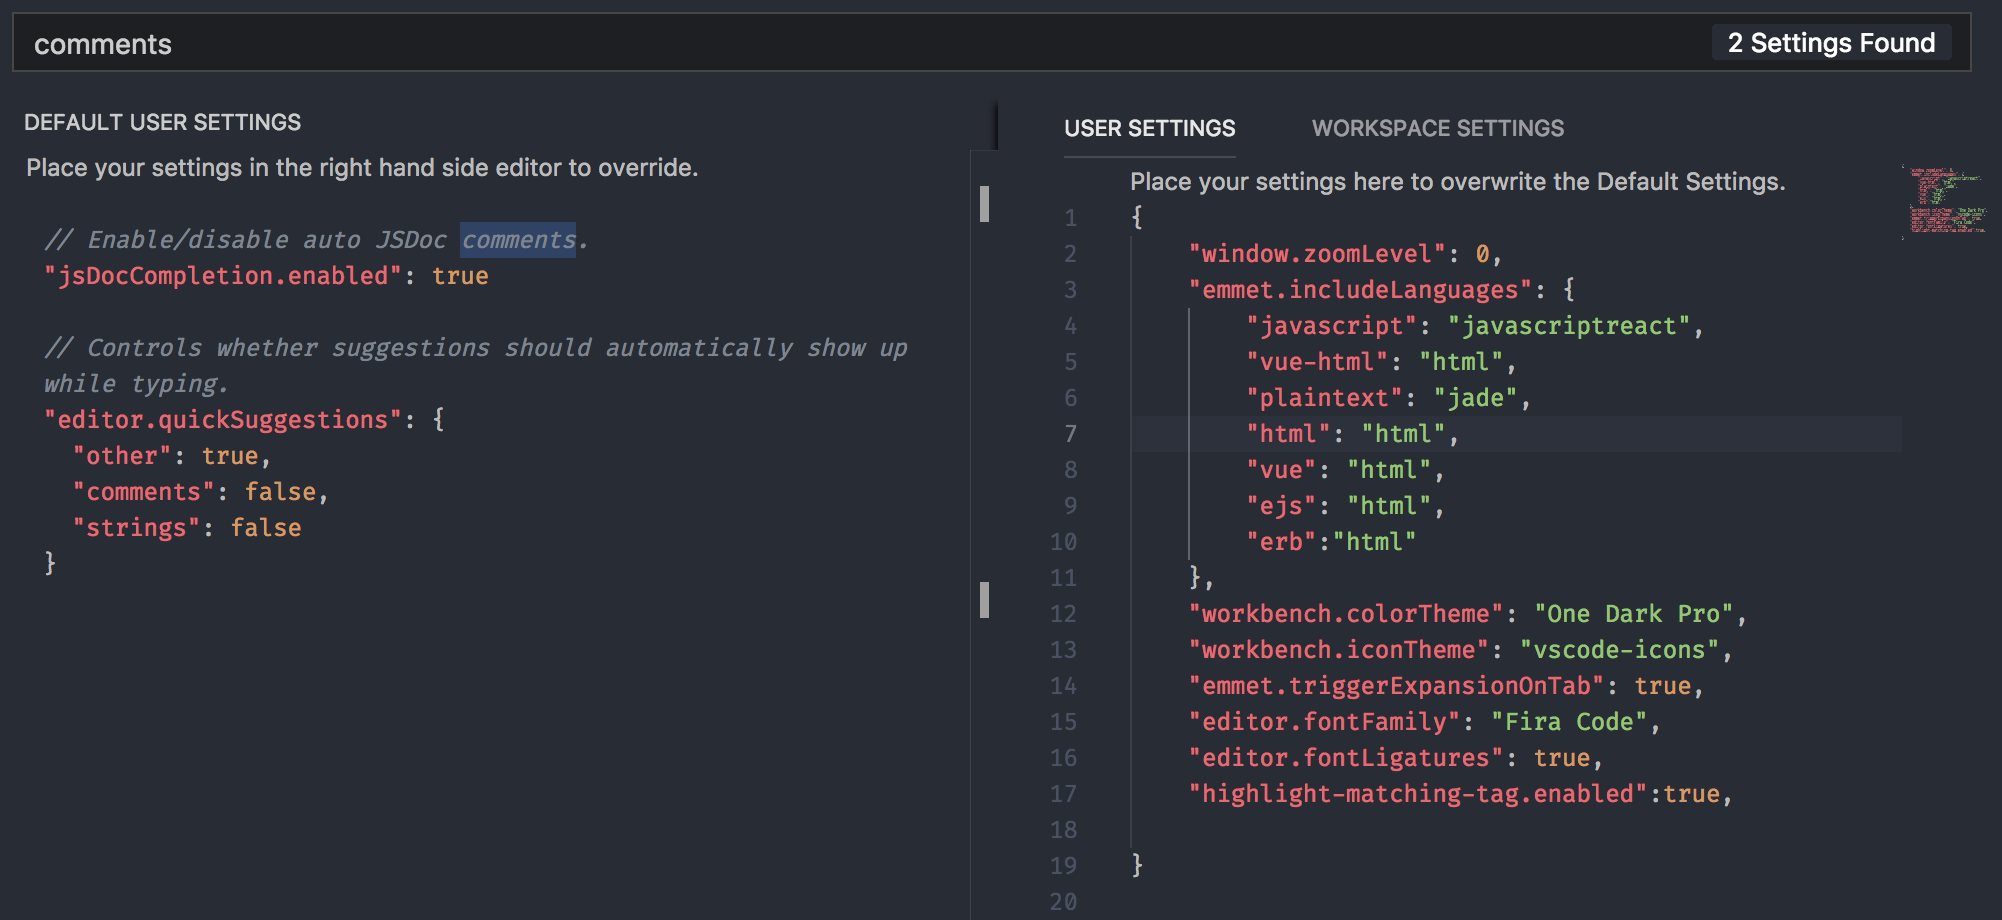Click the "workbench.iconTheme" key
Viewport: 2002px width, 920px height.
click(x=1338, y=650)
